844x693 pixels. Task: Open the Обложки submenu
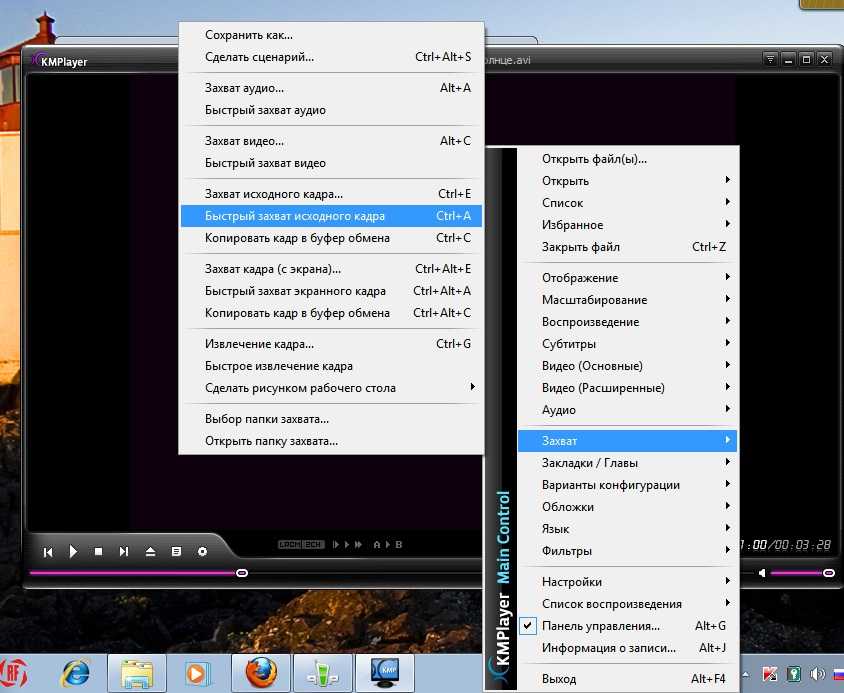628,507
